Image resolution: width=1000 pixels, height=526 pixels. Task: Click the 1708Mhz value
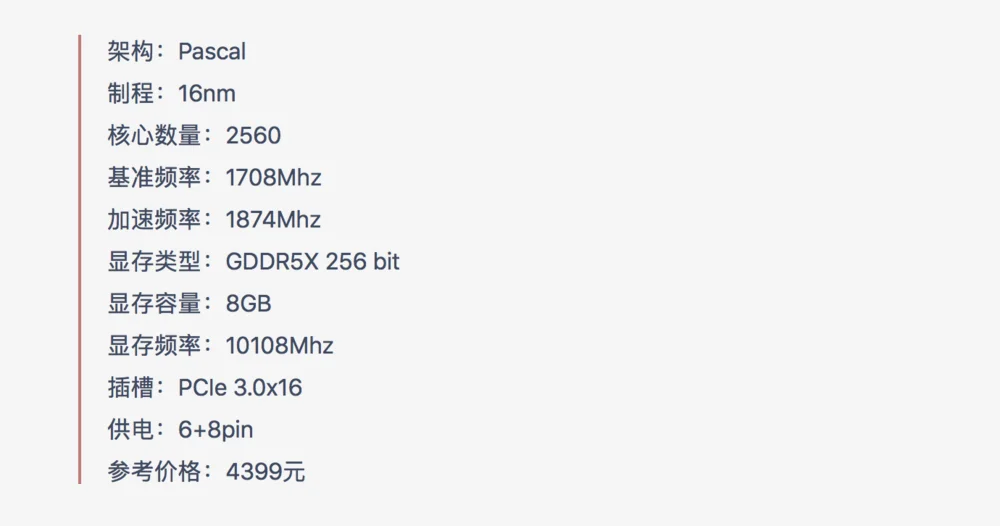[274, 178]
